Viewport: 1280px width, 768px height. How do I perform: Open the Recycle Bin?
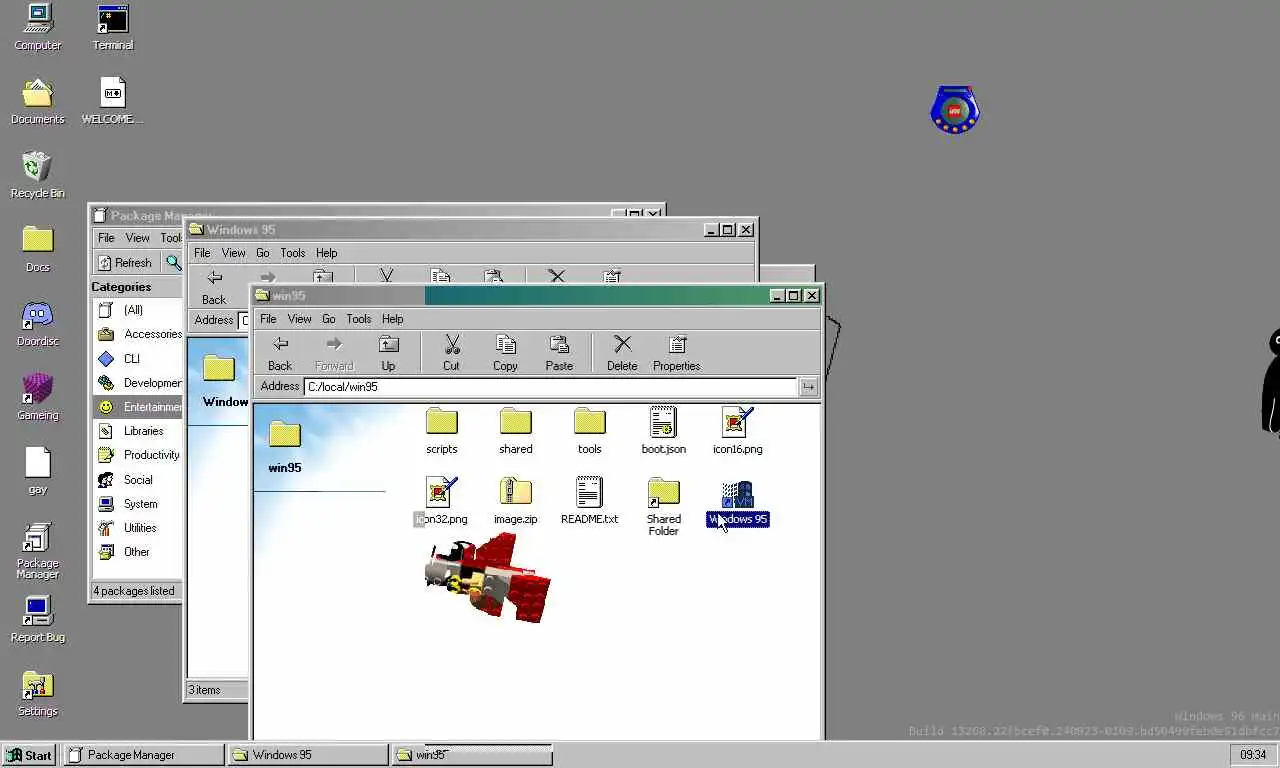click(x=37, y=175)
